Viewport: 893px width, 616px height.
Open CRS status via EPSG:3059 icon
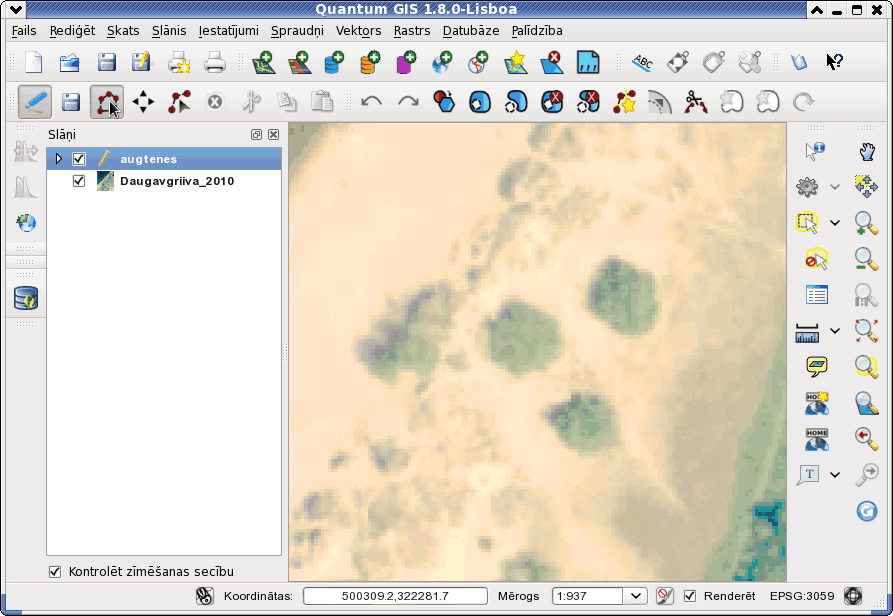[x=853, y=596]
